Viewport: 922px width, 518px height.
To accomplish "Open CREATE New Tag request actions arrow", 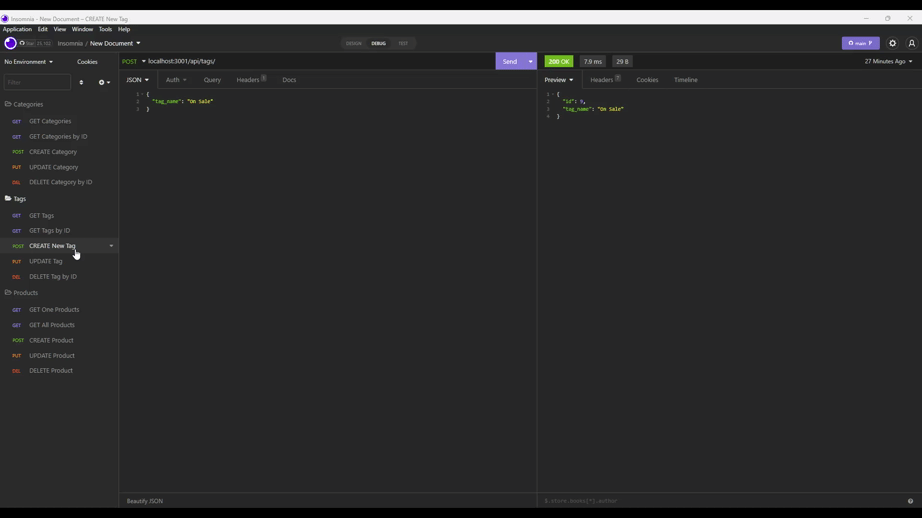I will pos(111,246).
